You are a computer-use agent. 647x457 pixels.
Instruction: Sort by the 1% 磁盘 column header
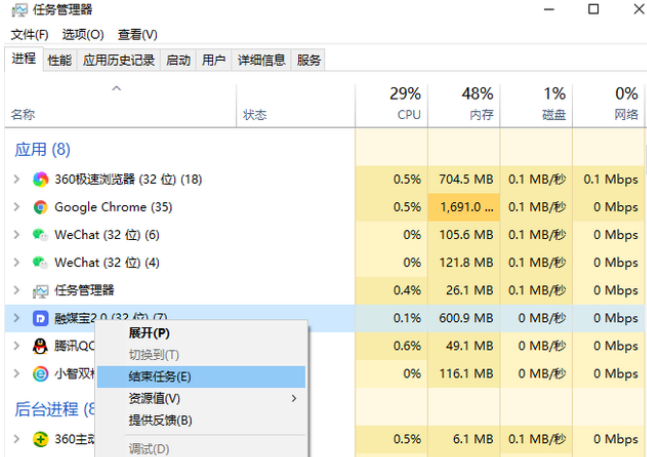[536, 105]
